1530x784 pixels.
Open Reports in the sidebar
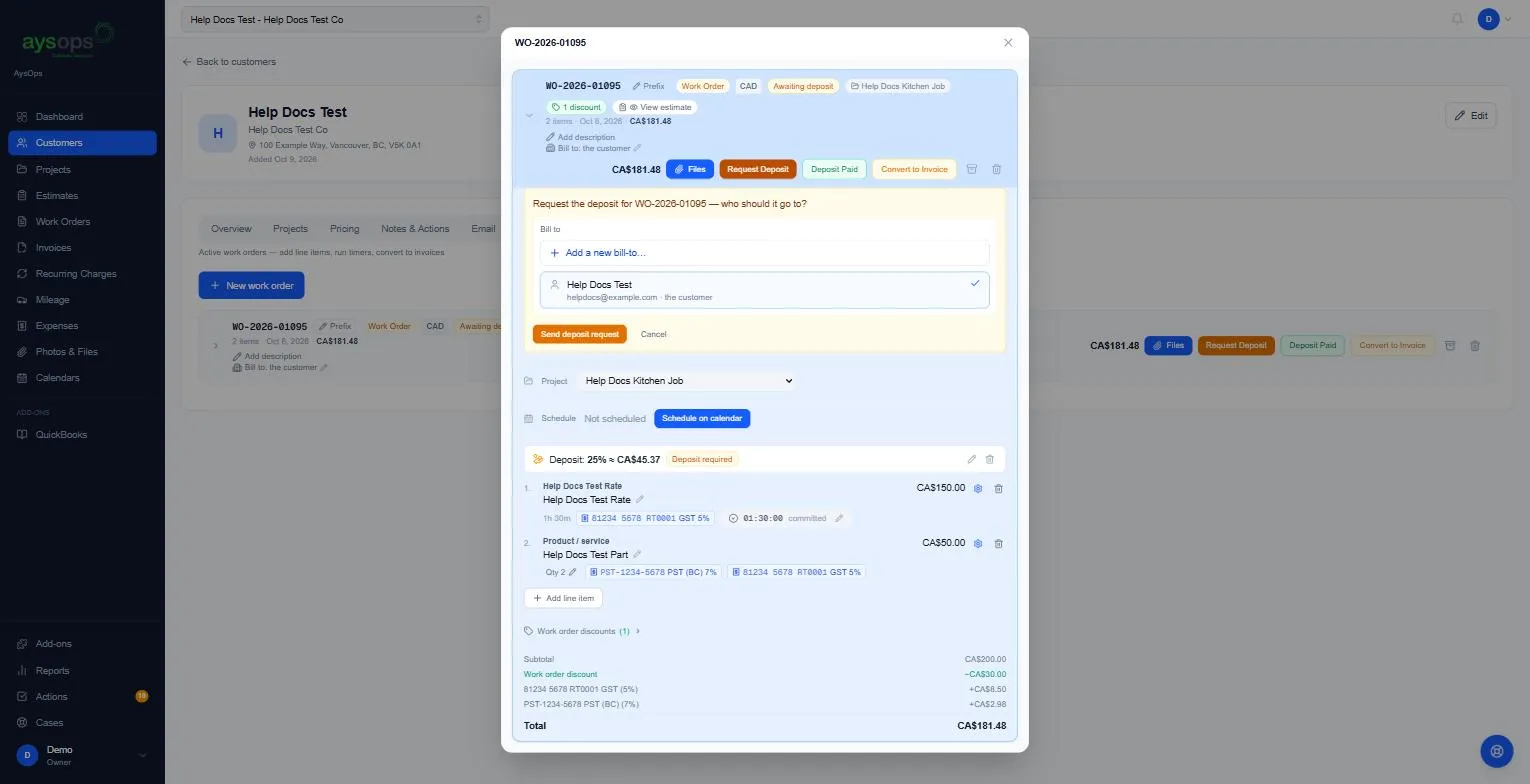coord(82,671)
